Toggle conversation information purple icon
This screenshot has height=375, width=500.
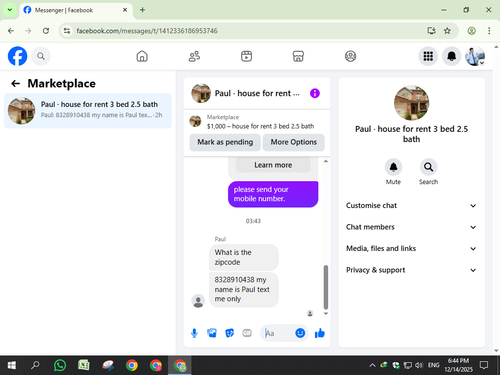coord(315,93)
